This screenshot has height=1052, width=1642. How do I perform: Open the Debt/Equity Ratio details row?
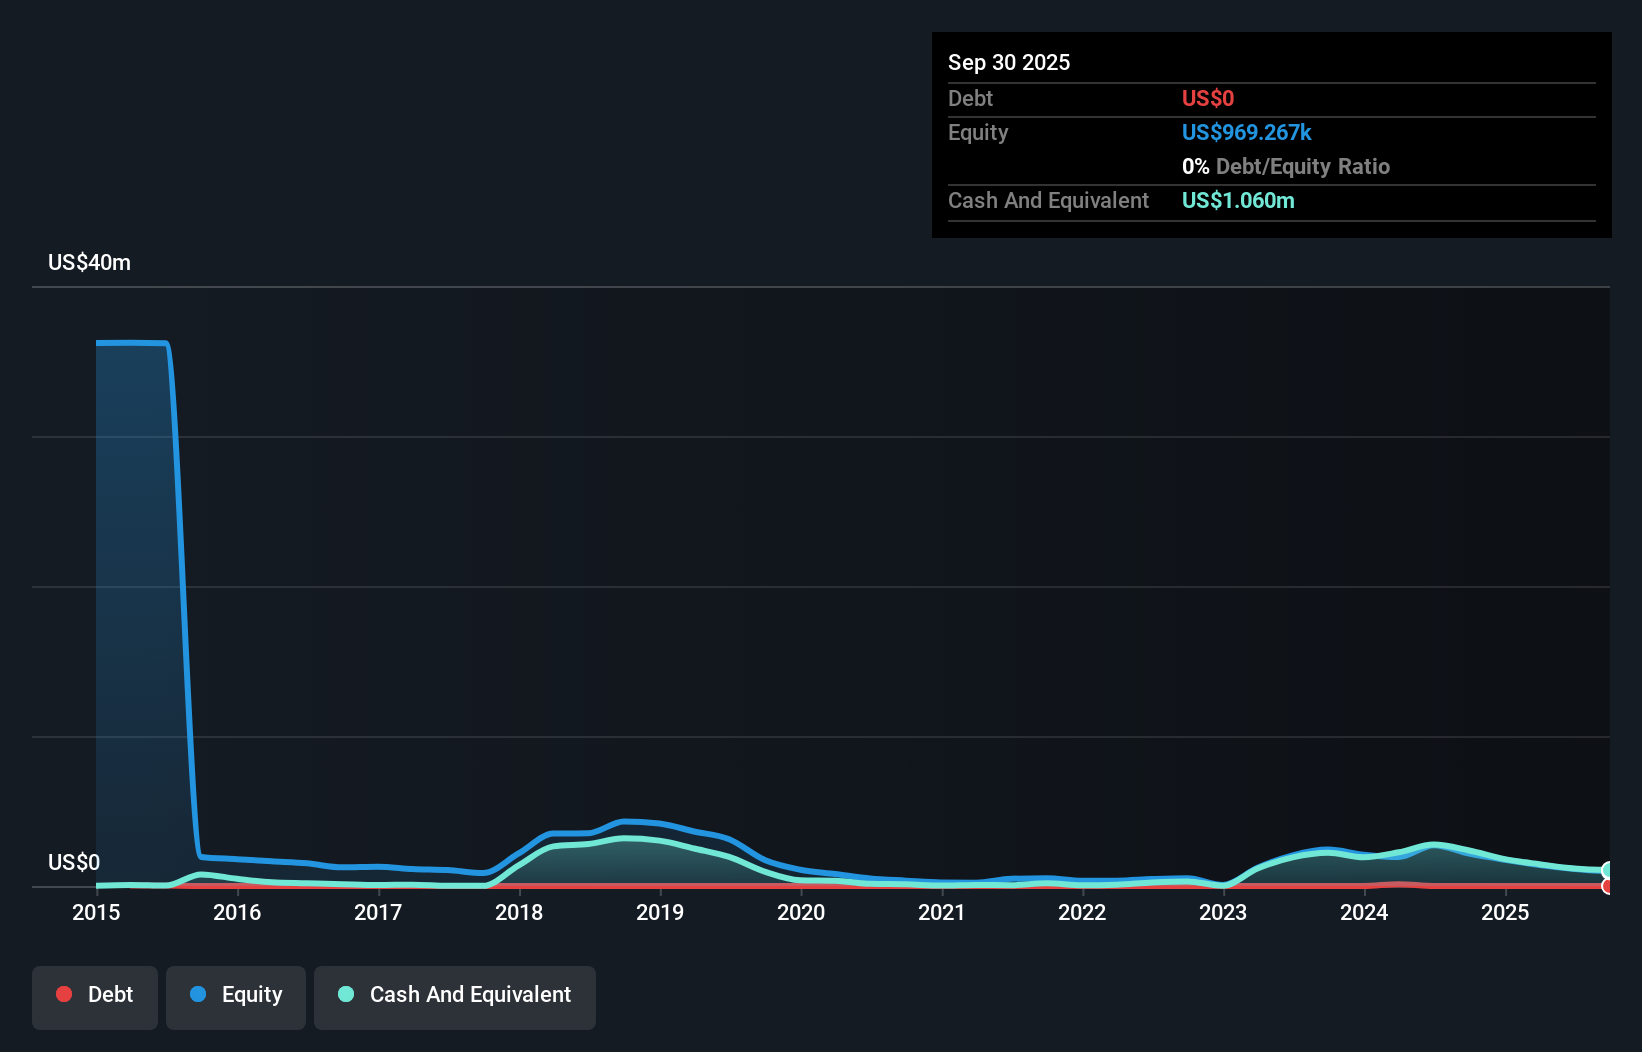point(1285,166)
